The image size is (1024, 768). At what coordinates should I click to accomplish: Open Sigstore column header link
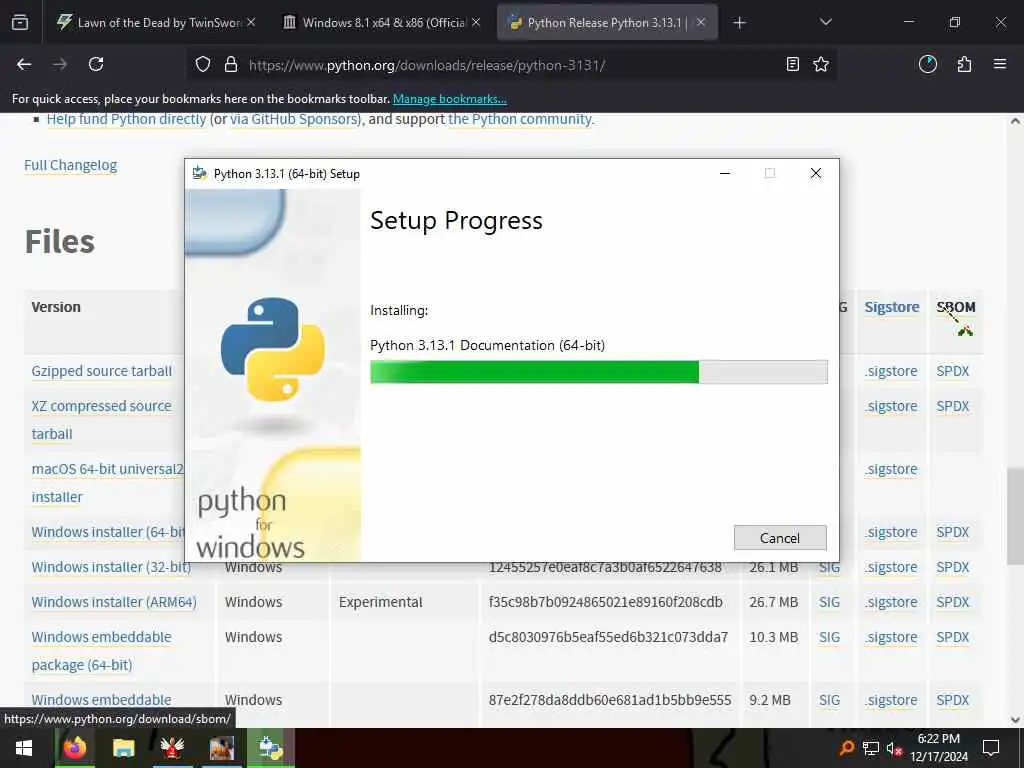891,307
